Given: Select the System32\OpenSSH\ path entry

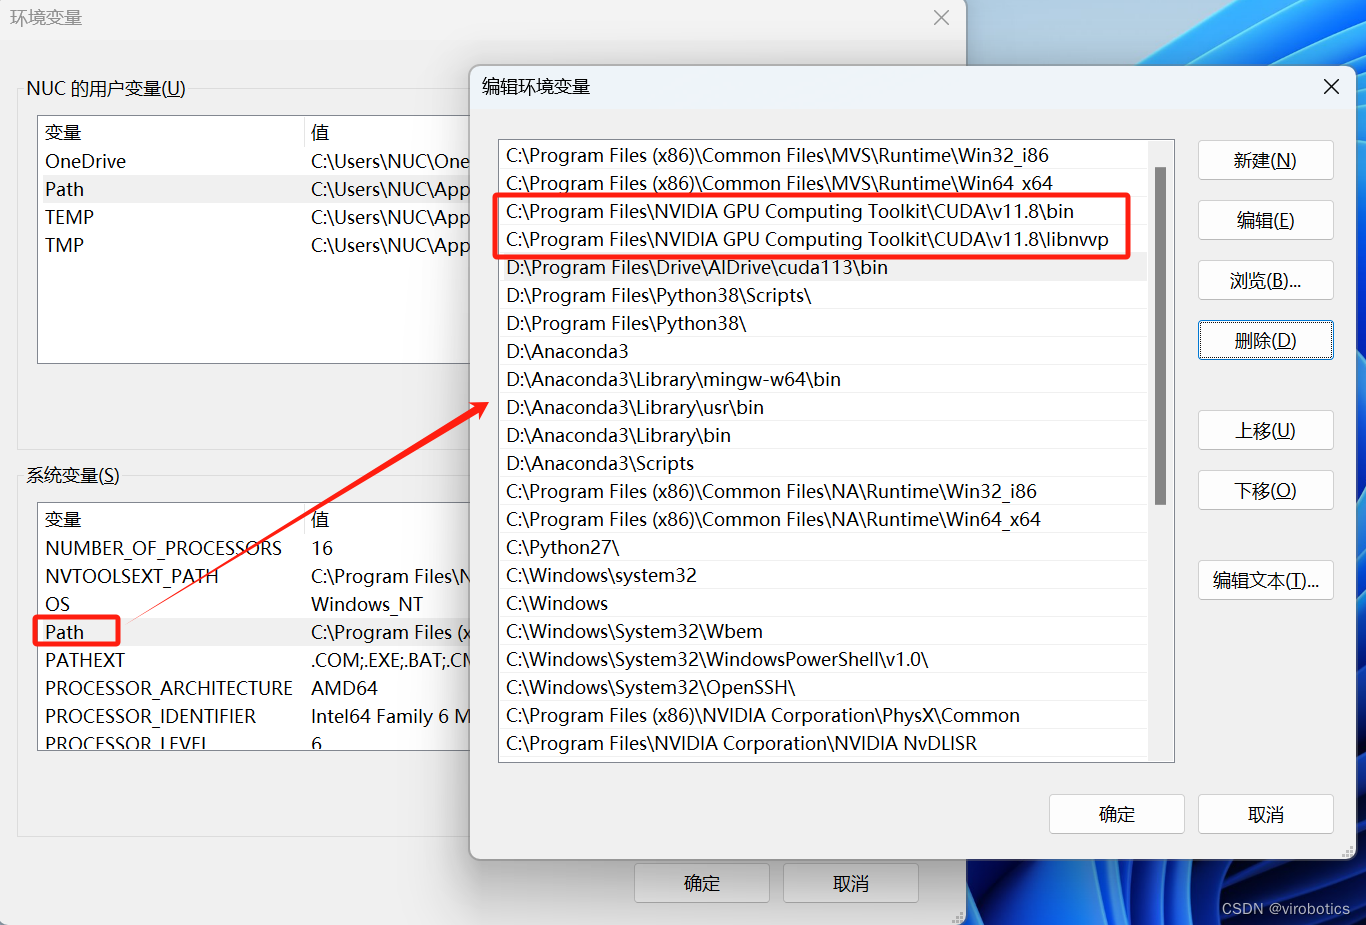Looking at the screenshot, I should 823,687.
